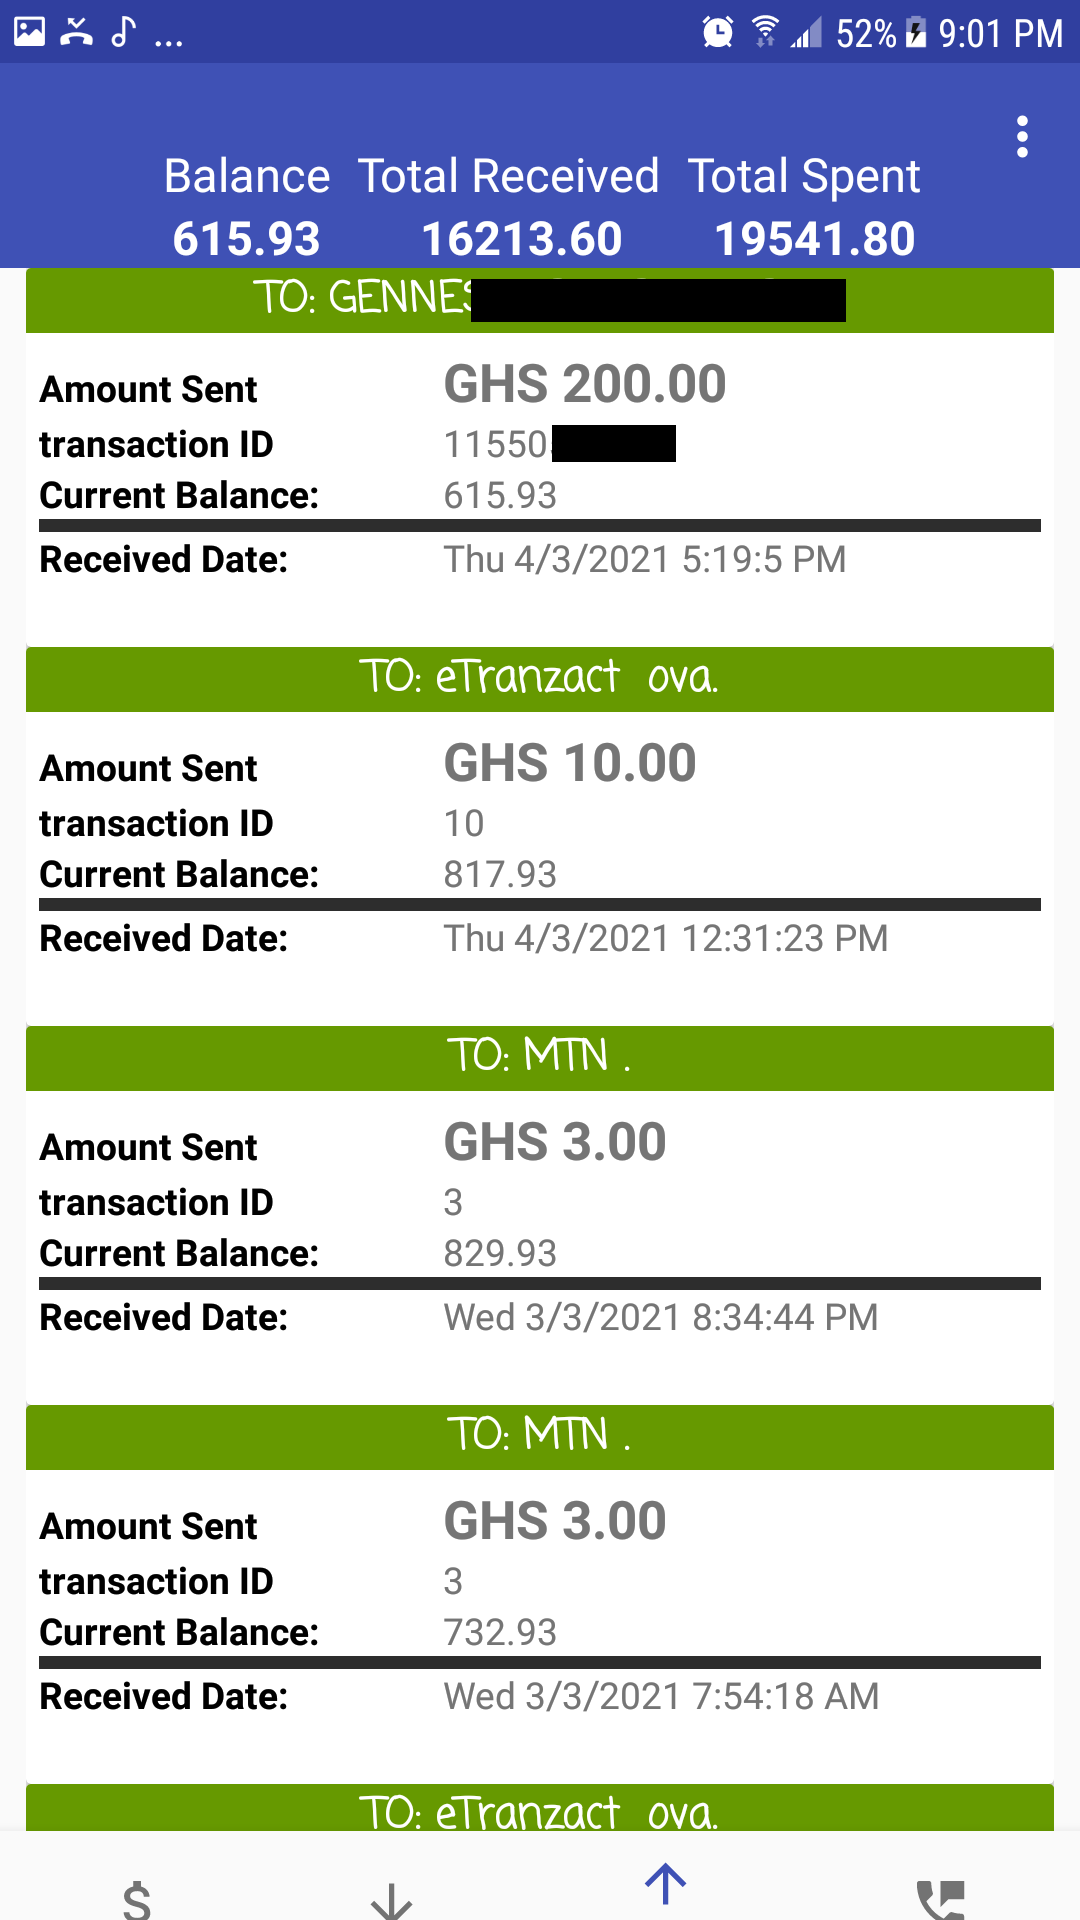Switch to received down-arrow tab
This screenshot has width=1080, height=1920.
point(391,1897)
